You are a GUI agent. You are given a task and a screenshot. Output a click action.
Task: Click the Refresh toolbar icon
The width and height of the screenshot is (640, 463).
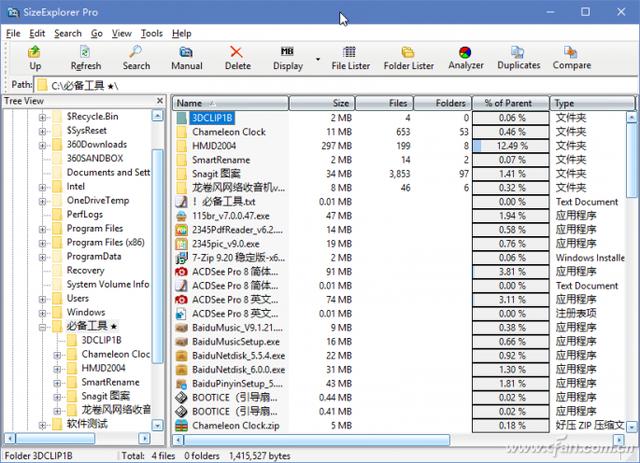coord(85,52)
